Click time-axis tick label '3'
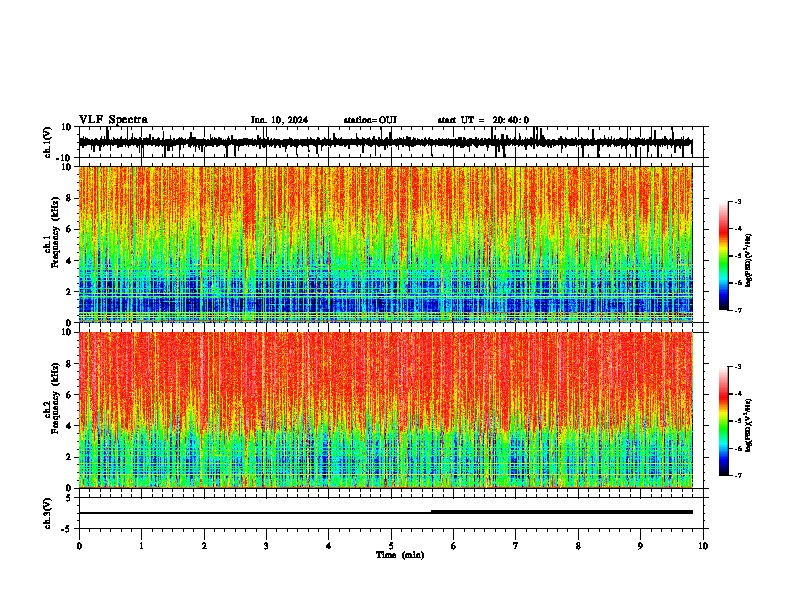The image size is (792, 612). pos(266,546)
